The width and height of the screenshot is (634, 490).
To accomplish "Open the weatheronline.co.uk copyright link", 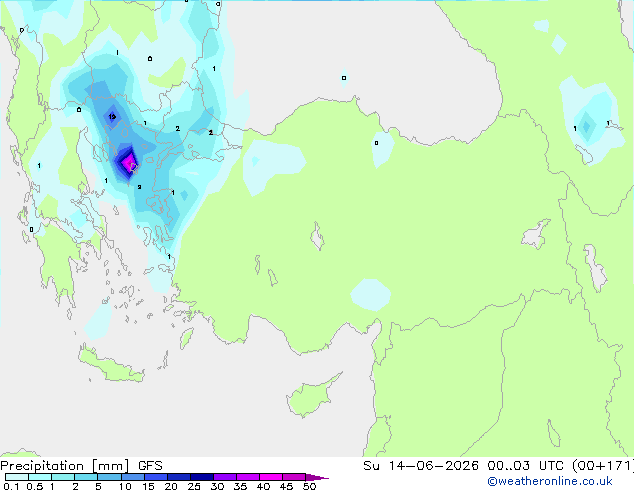I will coord(550,481).
